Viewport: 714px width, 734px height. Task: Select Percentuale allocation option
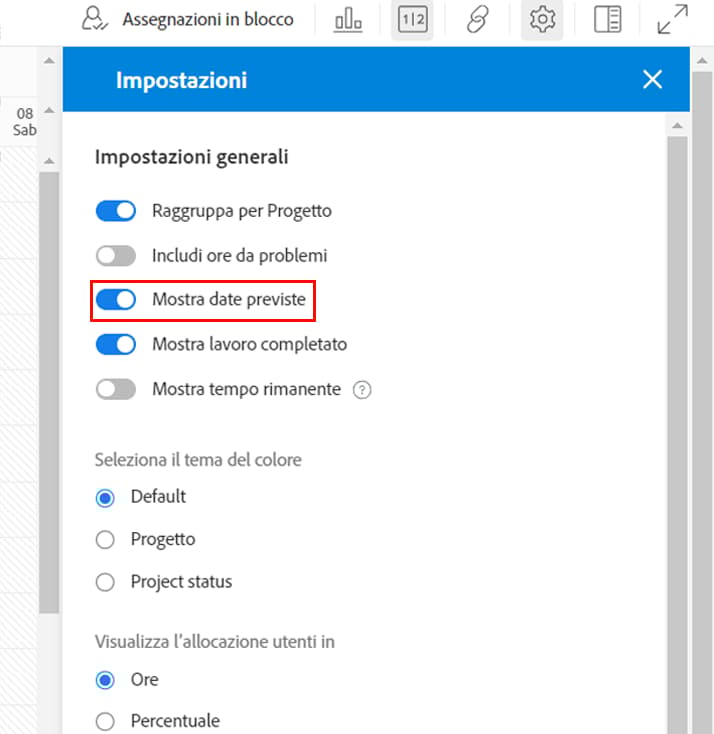click(105, 721)
